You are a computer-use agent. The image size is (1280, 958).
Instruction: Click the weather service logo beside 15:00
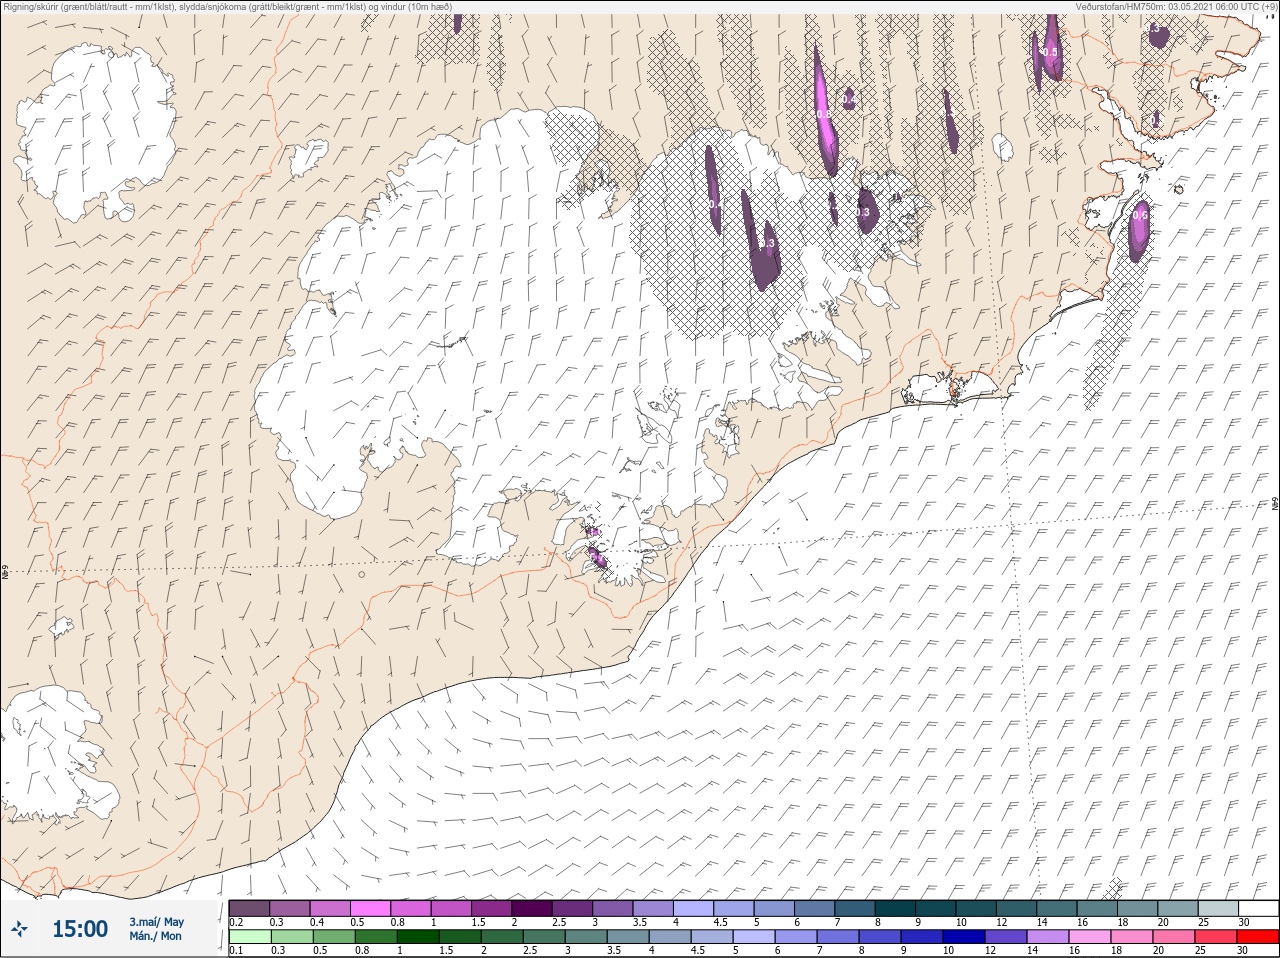(x=18, y=929)
